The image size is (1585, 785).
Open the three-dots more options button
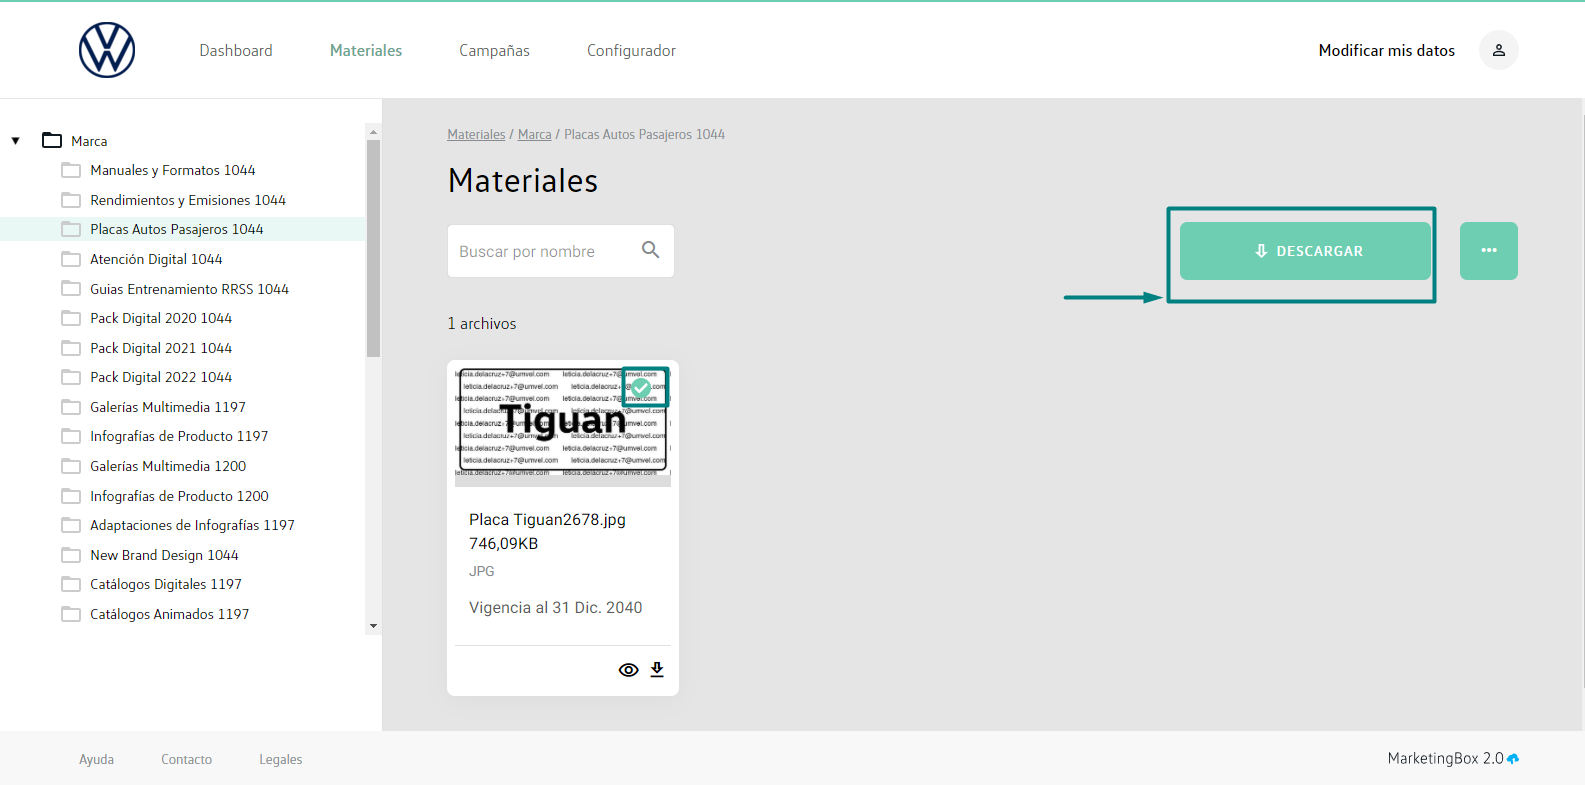click(1488, 251)
